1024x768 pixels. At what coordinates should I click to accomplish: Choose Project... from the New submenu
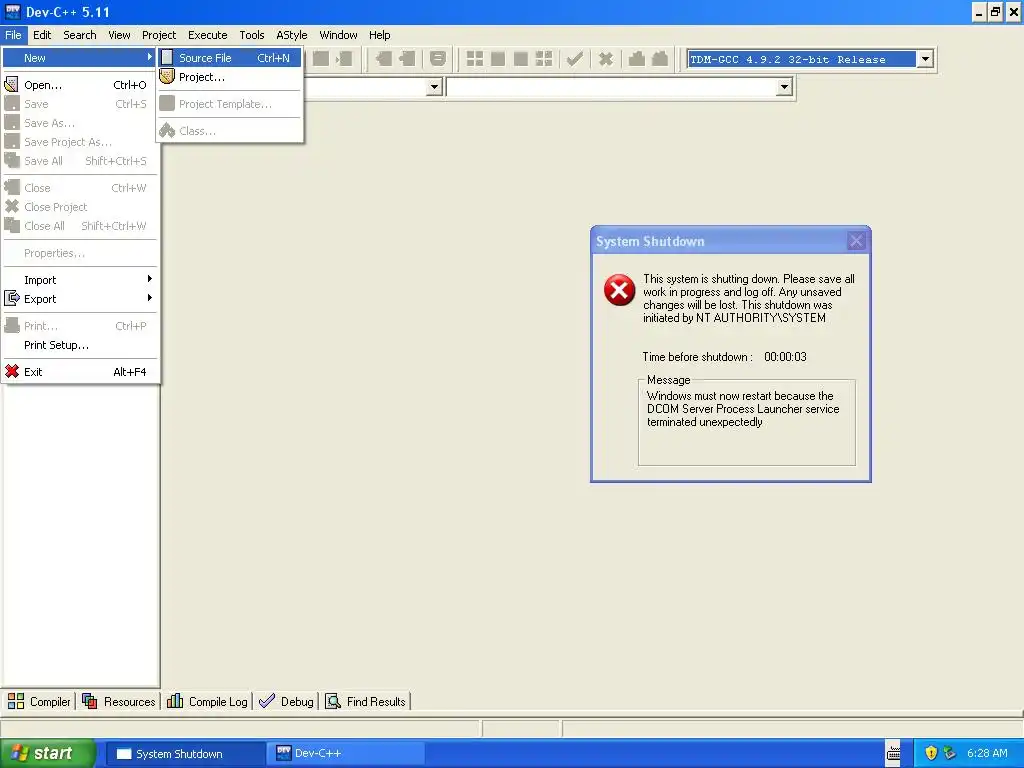[x=230, y=76]
